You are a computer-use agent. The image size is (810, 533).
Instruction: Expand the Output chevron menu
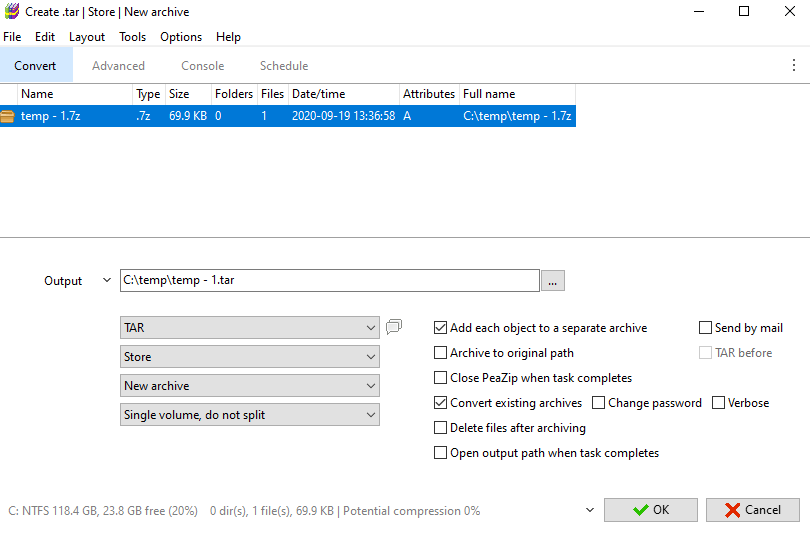pyautogui.click(x=107, y=280)
